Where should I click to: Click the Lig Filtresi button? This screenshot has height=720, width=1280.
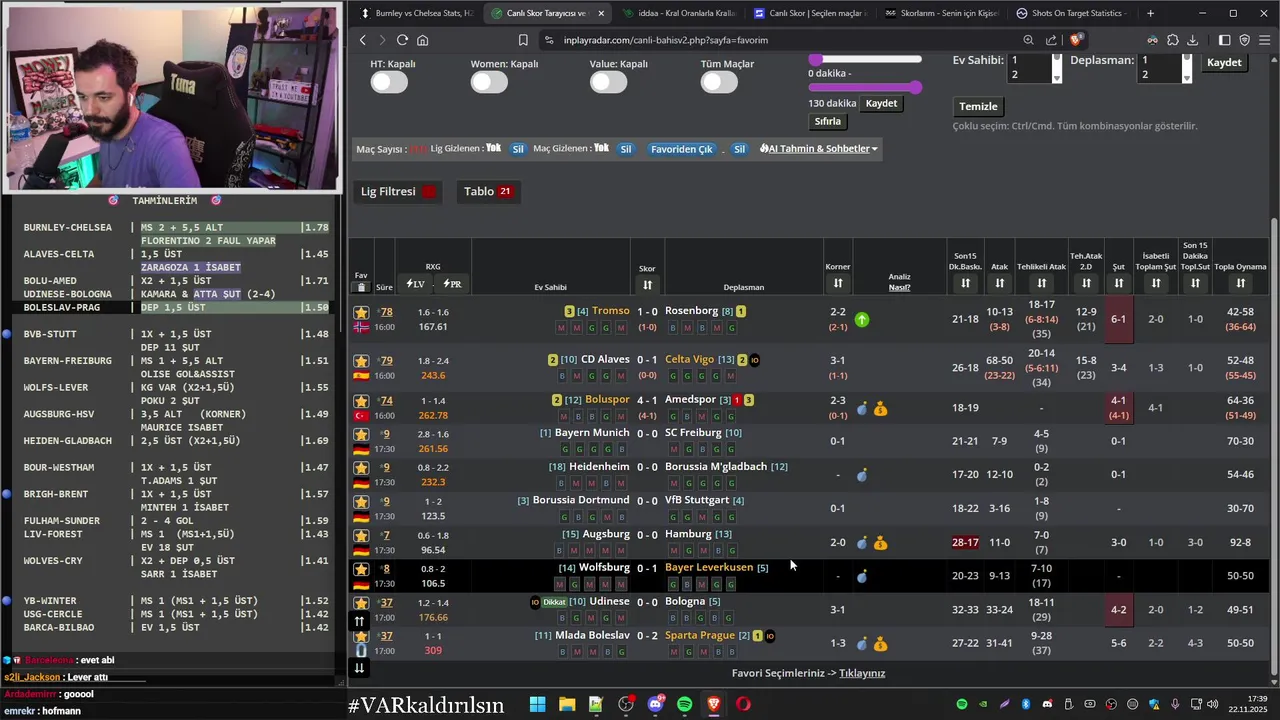point(399,192)
